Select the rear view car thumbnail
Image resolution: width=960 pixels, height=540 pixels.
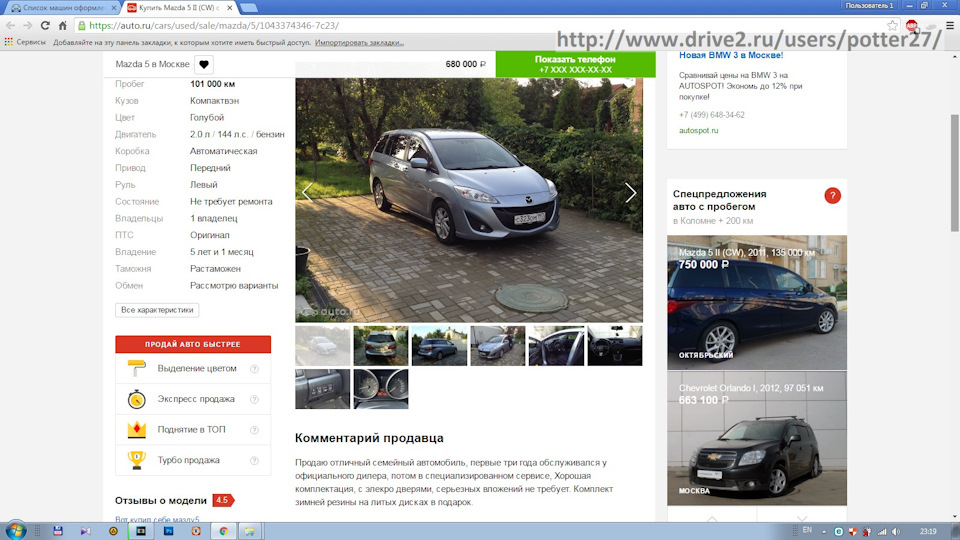point(381,346)
